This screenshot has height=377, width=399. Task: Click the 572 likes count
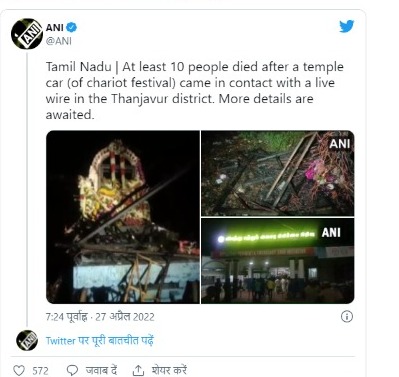[x=40, y=371]
